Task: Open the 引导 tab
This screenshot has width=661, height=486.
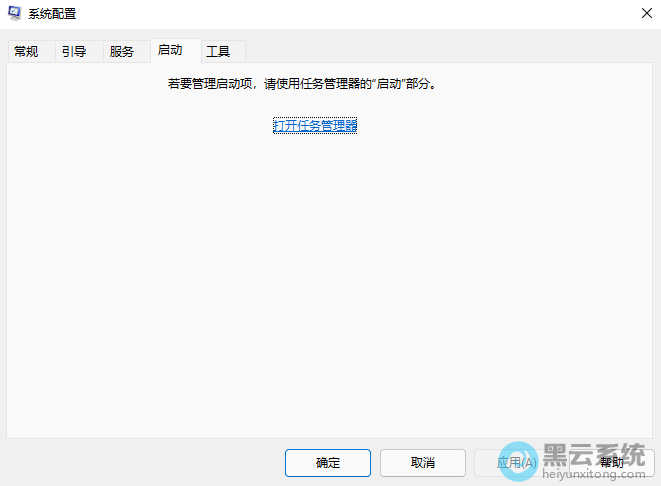Action: click(73, 52)
